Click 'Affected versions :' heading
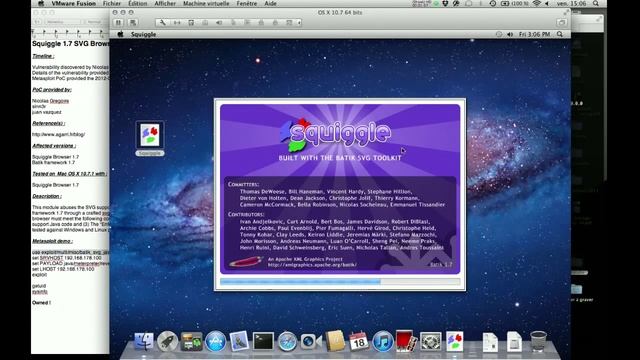The width and height of the screenshot is (640, 360). 54,146
